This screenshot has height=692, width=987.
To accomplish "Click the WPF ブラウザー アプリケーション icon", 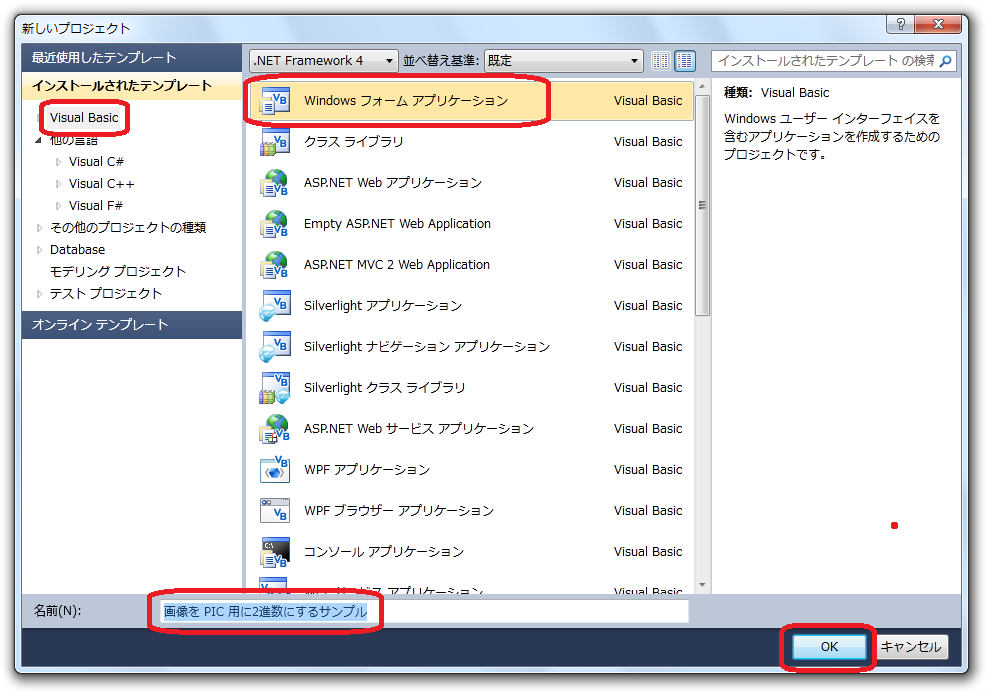I will pos(275,511).
